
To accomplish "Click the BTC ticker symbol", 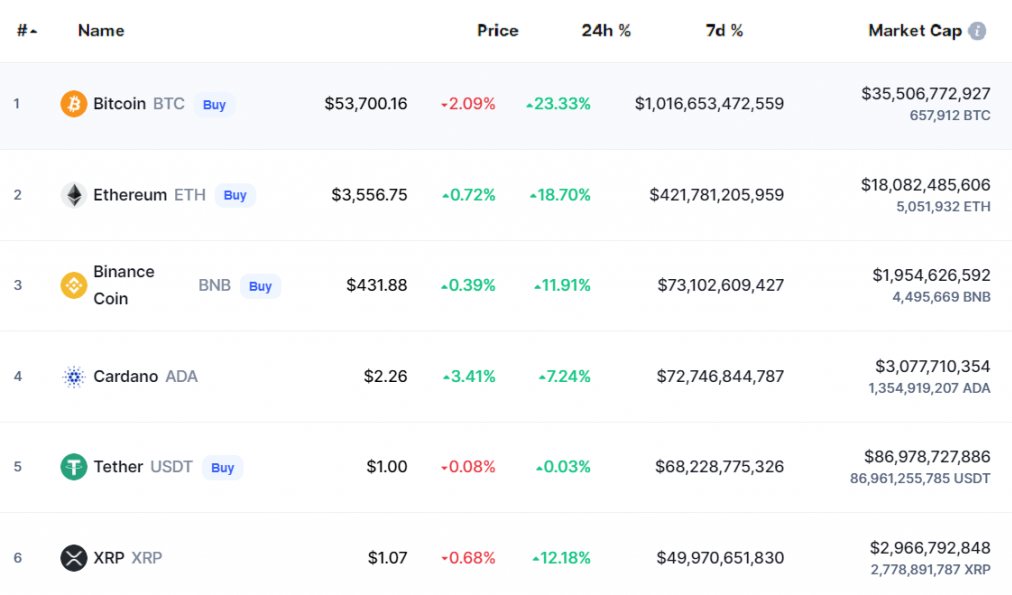I will (169, 104).
